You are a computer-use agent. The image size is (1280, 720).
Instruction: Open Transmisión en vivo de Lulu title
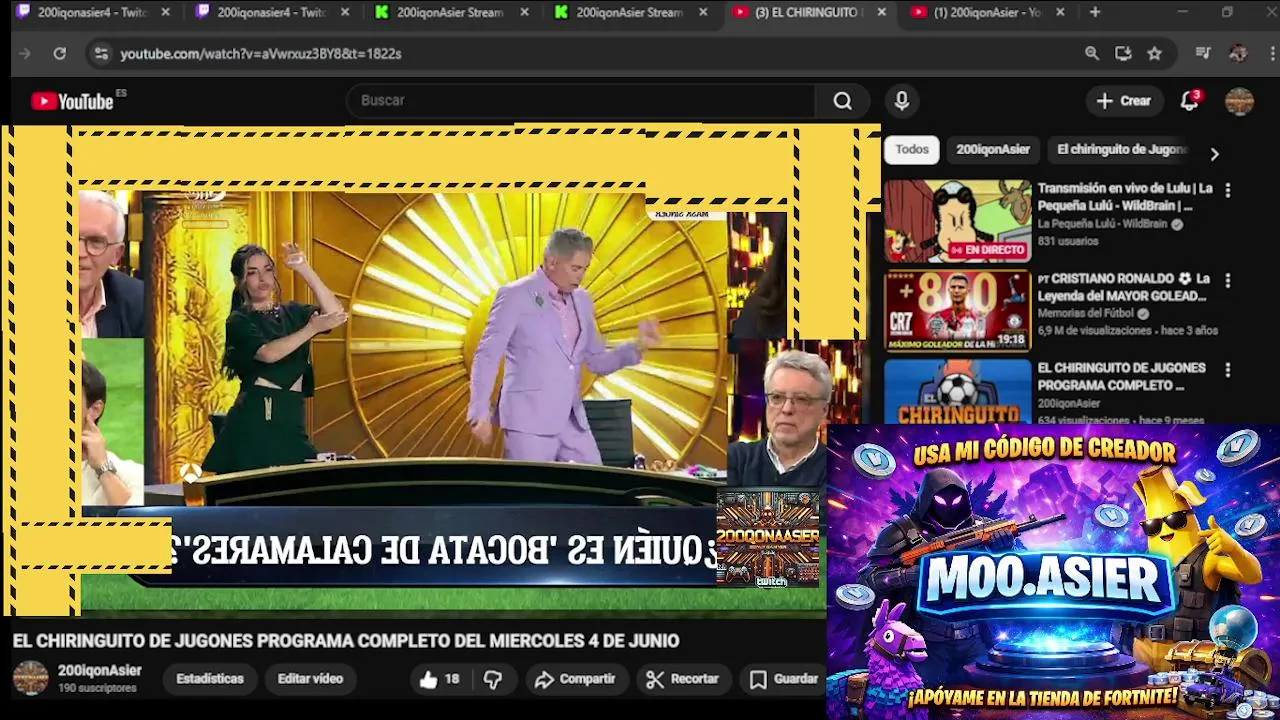tap(1125, 196)
